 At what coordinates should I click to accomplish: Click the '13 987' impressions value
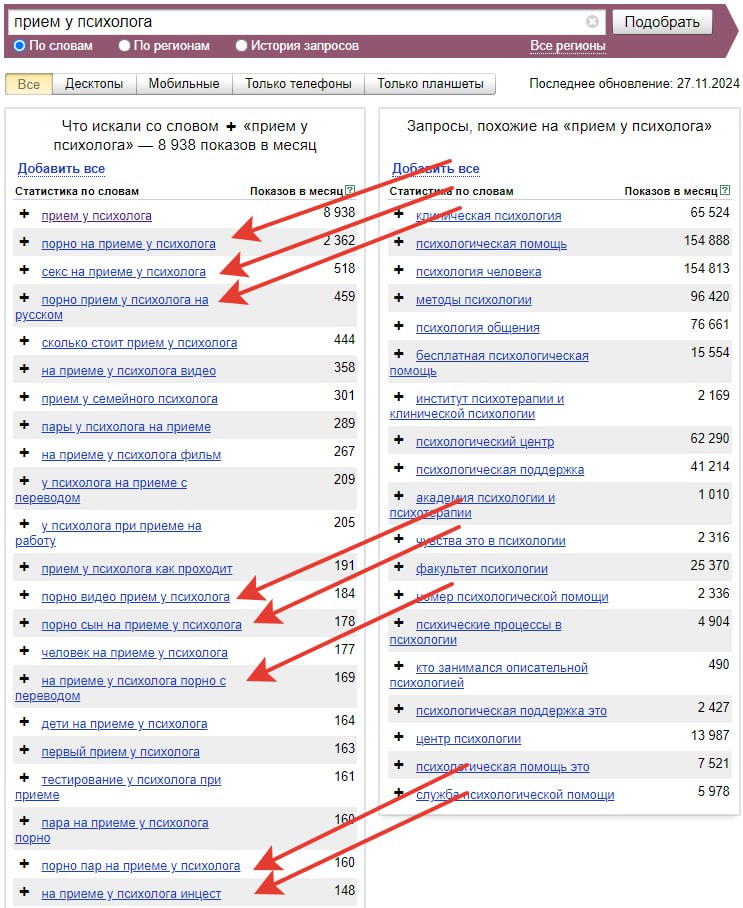point(709,735)
